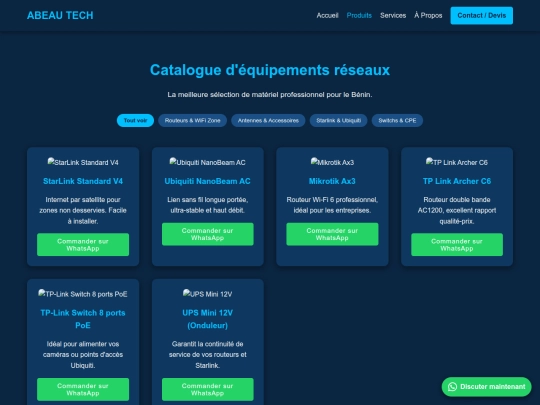Click the UPS Mini 12V (Onduleur) title
540x405 pixels.
point(208,319)
